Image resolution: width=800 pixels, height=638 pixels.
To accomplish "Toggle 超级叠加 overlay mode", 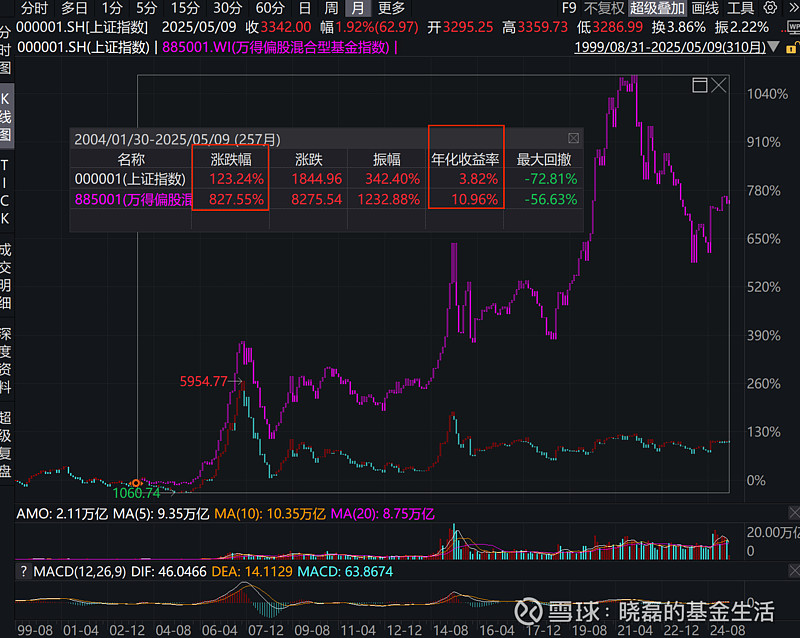I will [x=657, y=8].
